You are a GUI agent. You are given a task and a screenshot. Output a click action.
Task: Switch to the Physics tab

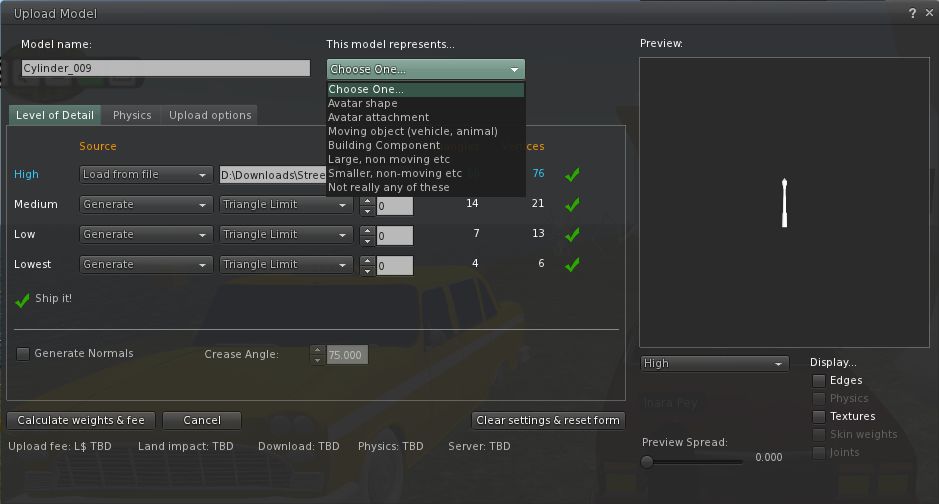[x=132, y=115]
